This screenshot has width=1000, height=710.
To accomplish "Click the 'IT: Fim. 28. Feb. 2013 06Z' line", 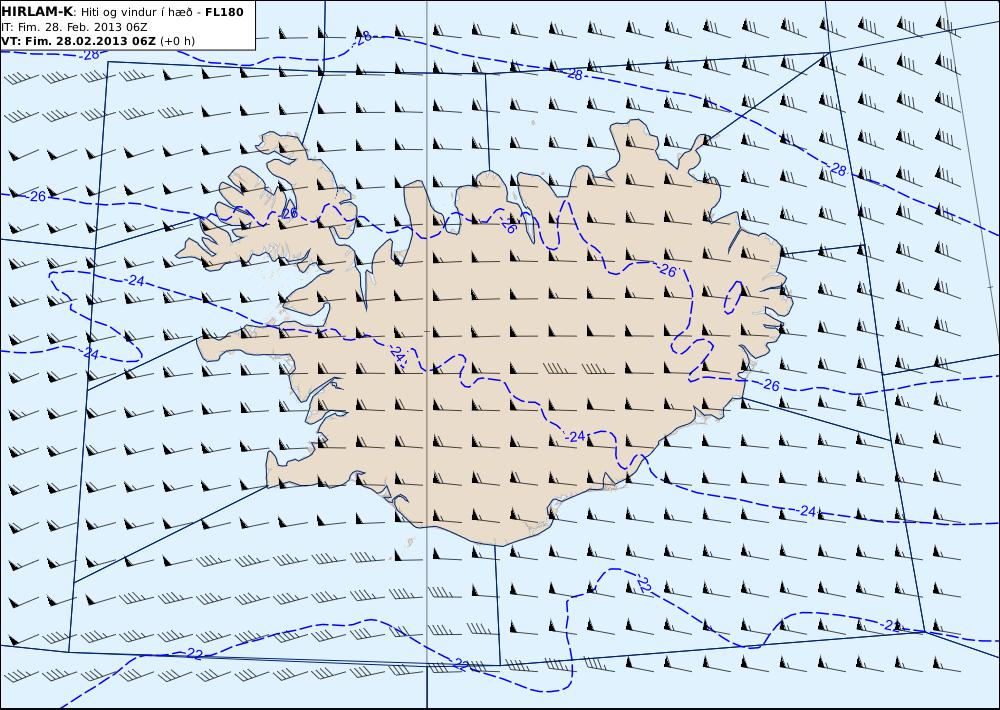I will point(74,27).
